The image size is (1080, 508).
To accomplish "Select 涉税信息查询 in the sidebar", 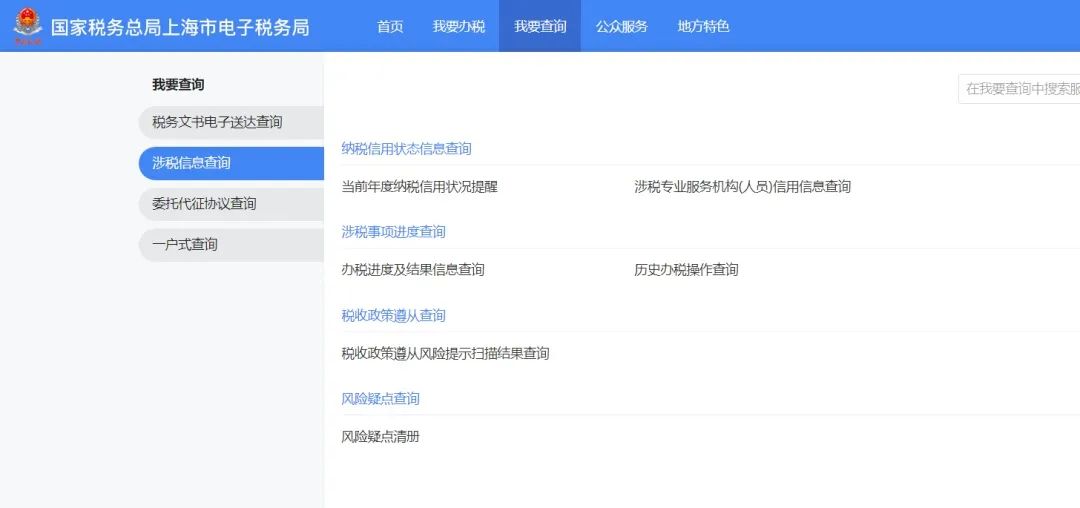I will click(x=192, y=163).
